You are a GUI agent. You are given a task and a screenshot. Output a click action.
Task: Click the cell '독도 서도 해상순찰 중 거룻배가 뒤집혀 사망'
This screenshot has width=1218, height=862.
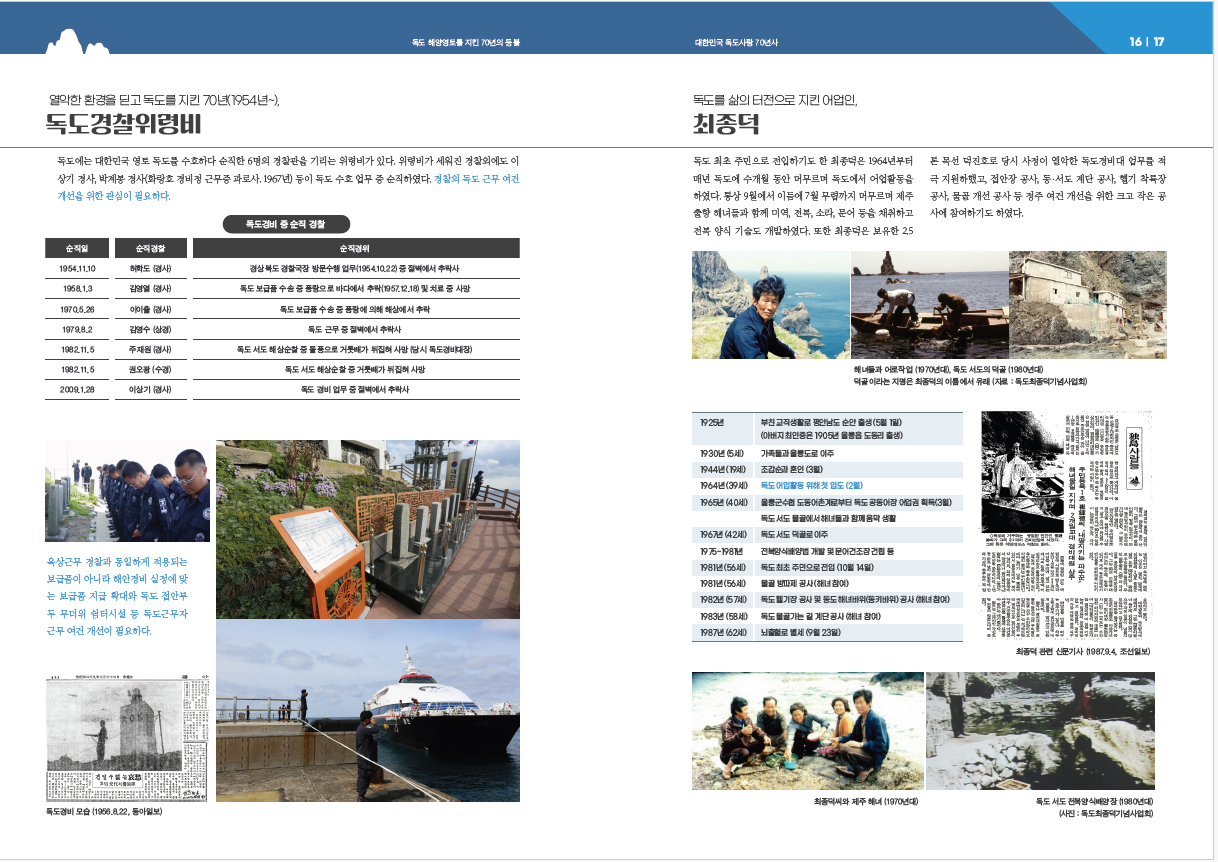tap(355, 369)
